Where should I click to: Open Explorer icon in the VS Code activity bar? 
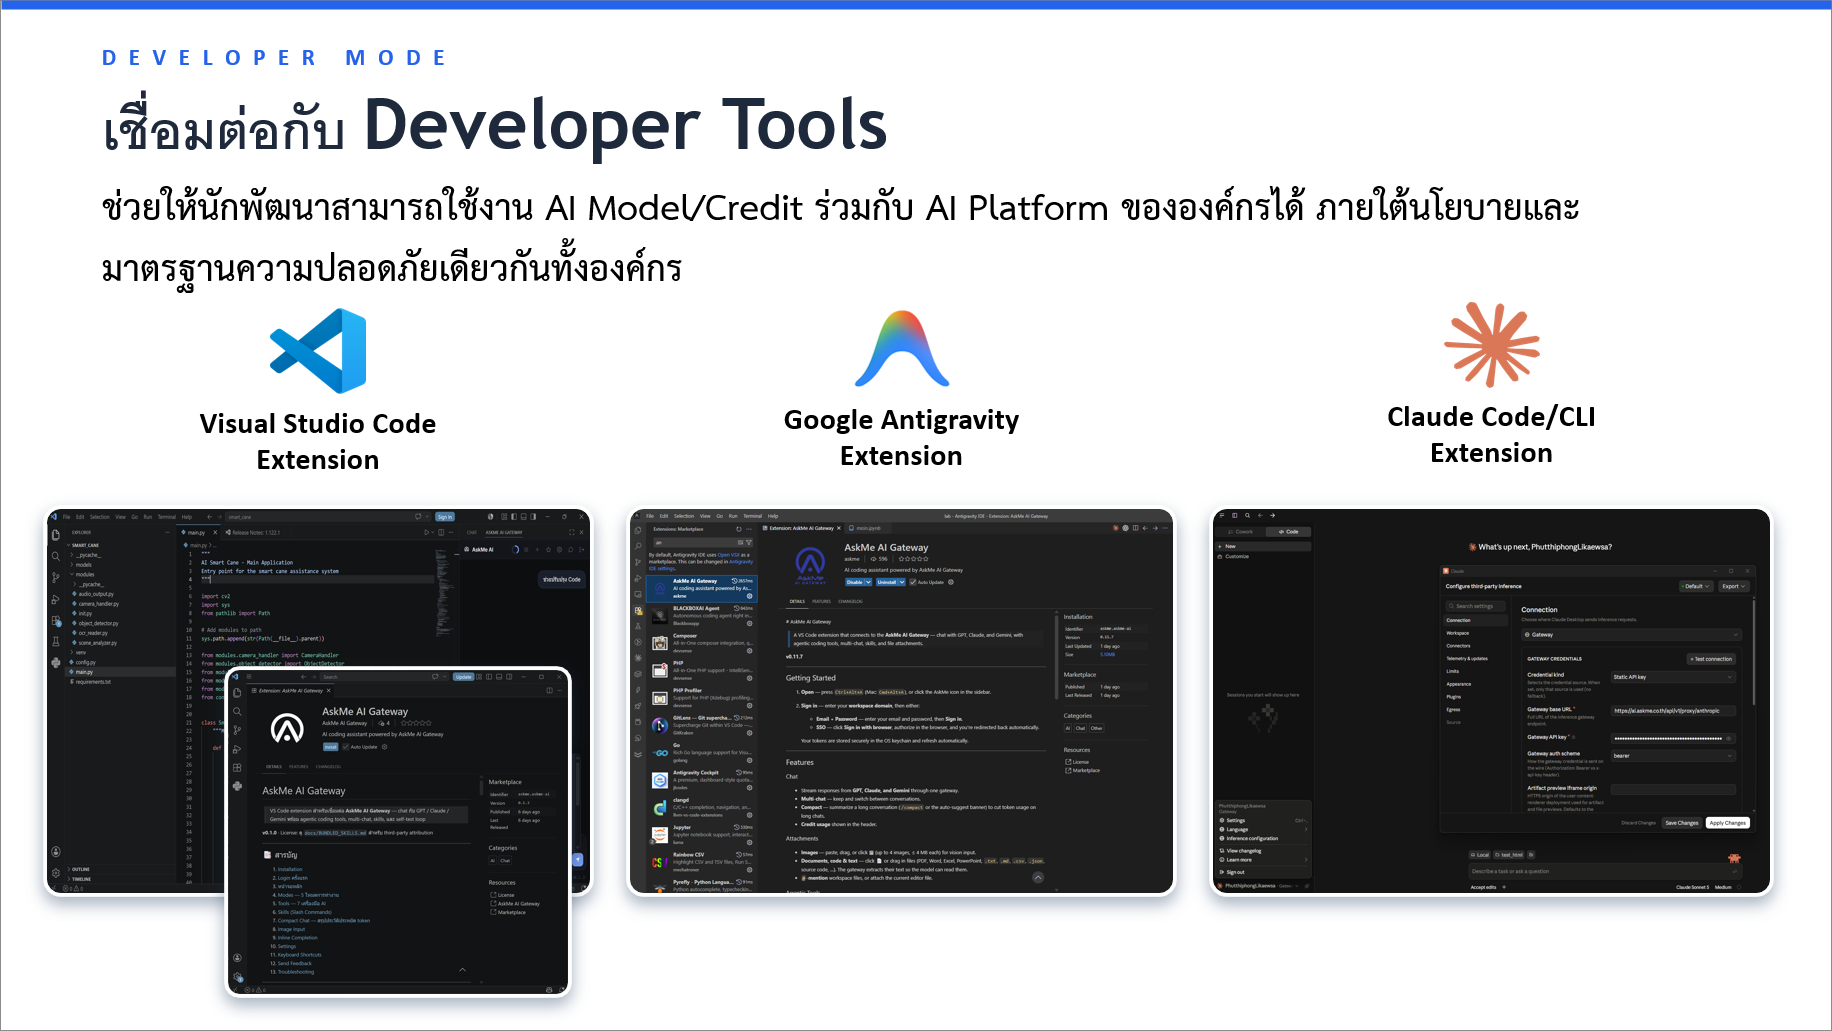click(x=56, y=535)
